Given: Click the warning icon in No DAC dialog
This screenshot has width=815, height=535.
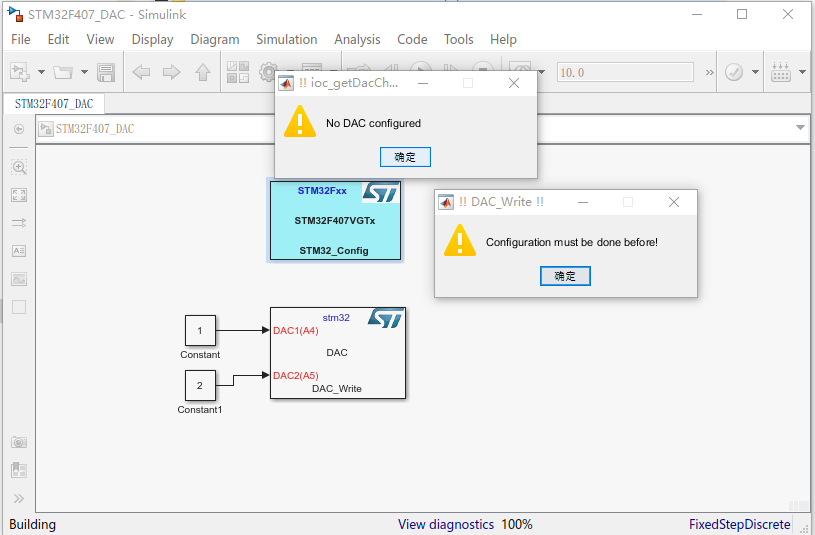Looking at the screenshot, I should click(300, 122).
